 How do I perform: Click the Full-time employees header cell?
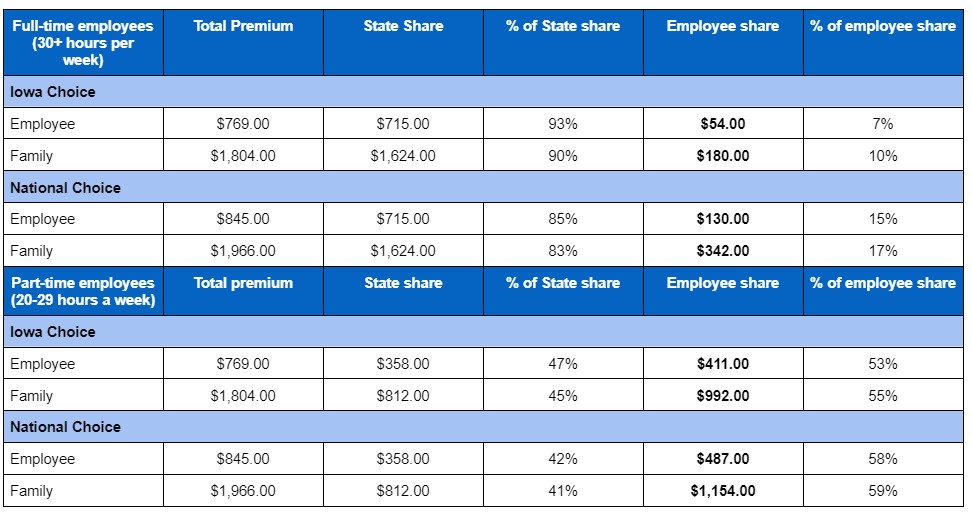(83, 43)
